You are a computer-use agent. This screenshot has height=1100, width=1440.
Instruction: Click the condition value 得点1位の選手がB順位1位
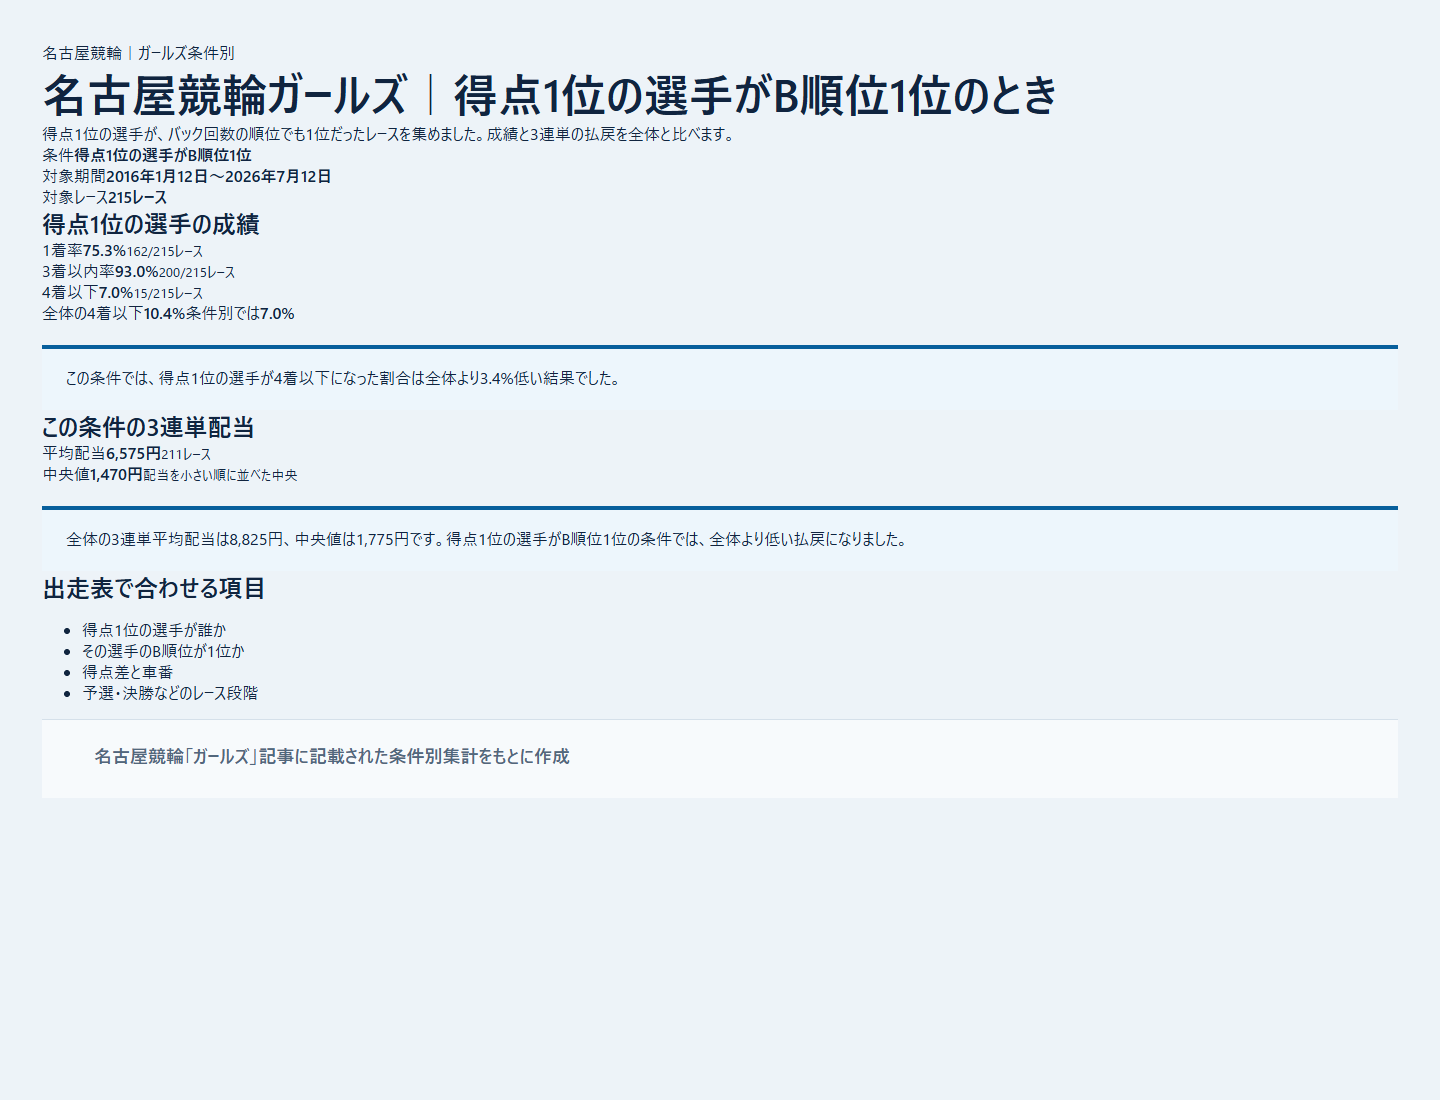point(163,155)
